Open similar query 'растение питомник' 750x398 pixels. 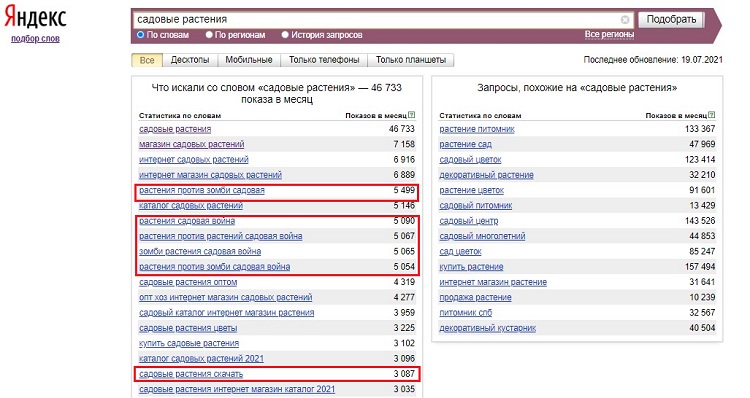click(x=477, y=129)
